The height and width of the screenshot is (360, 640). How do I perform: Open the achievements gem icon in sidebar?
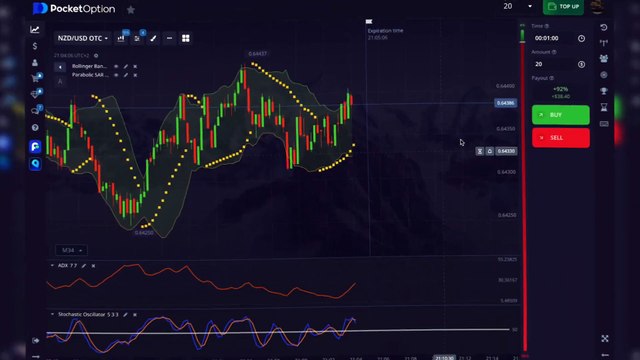(36, 94)
